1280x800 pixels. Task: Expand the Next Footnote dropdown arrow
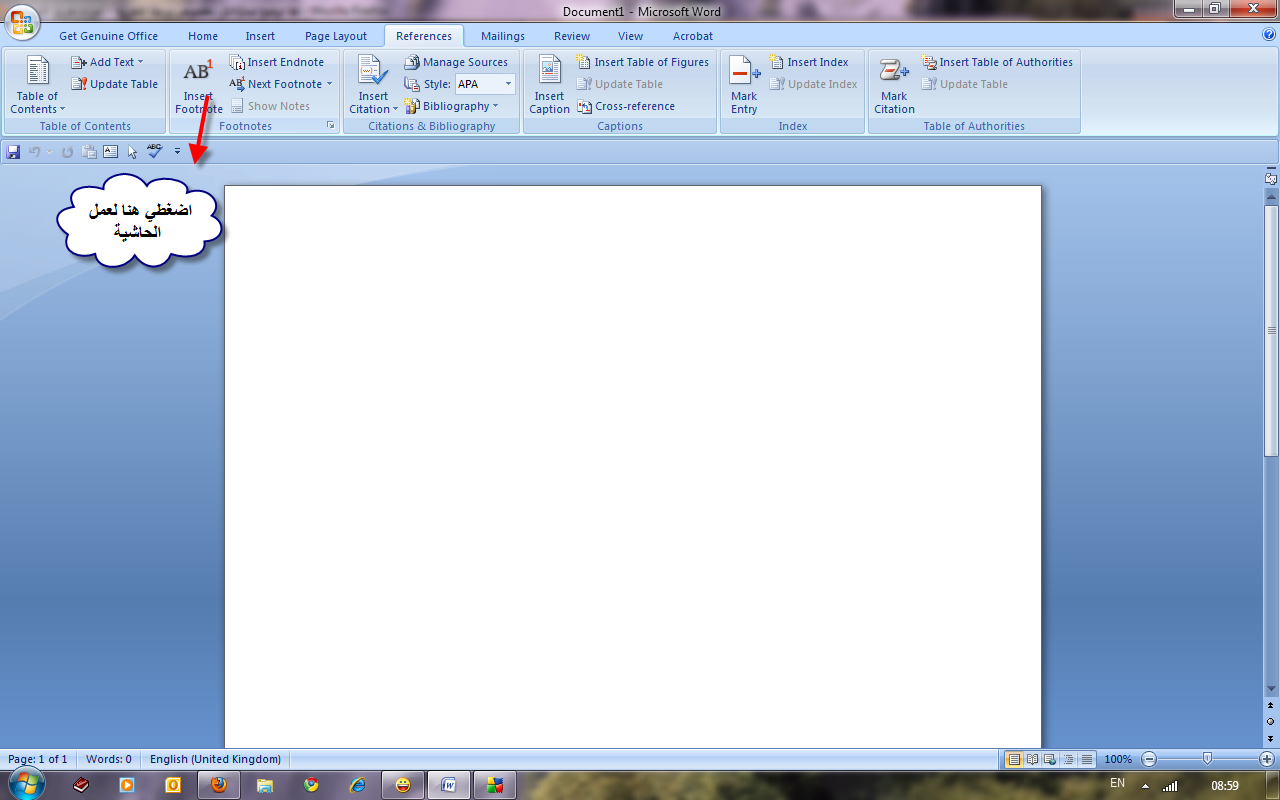tap(329, 84)
